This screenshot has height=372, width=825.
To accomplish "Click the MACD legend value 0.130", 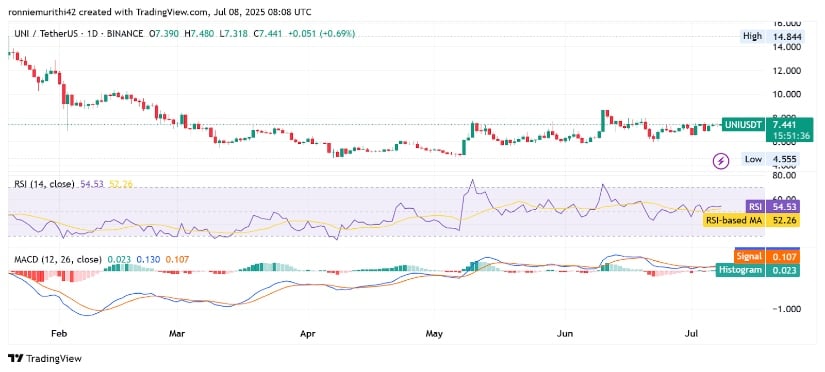I will pyautogui.click(x=147, y=259).
